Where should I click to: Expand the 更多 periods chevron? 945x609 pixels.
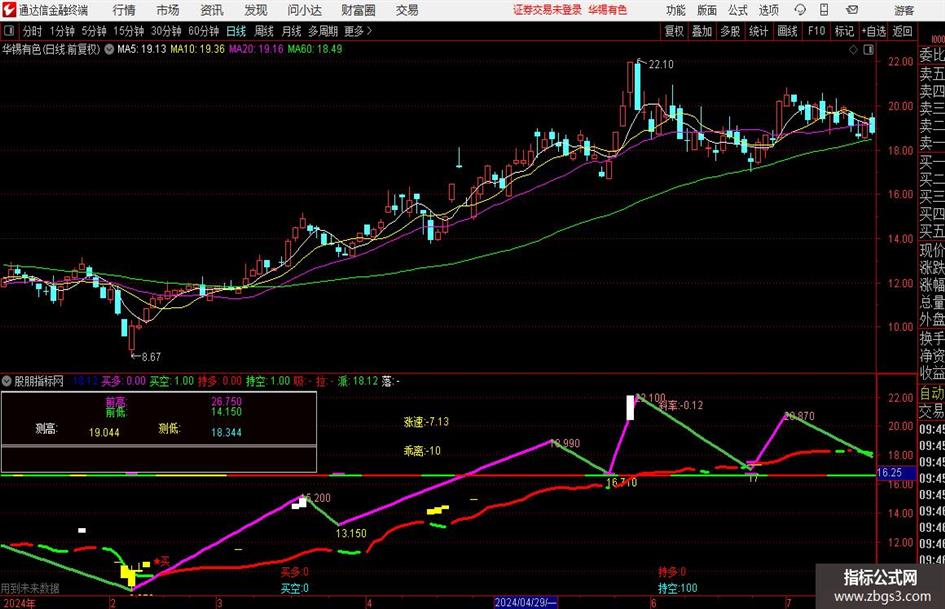tap(369, 31)
